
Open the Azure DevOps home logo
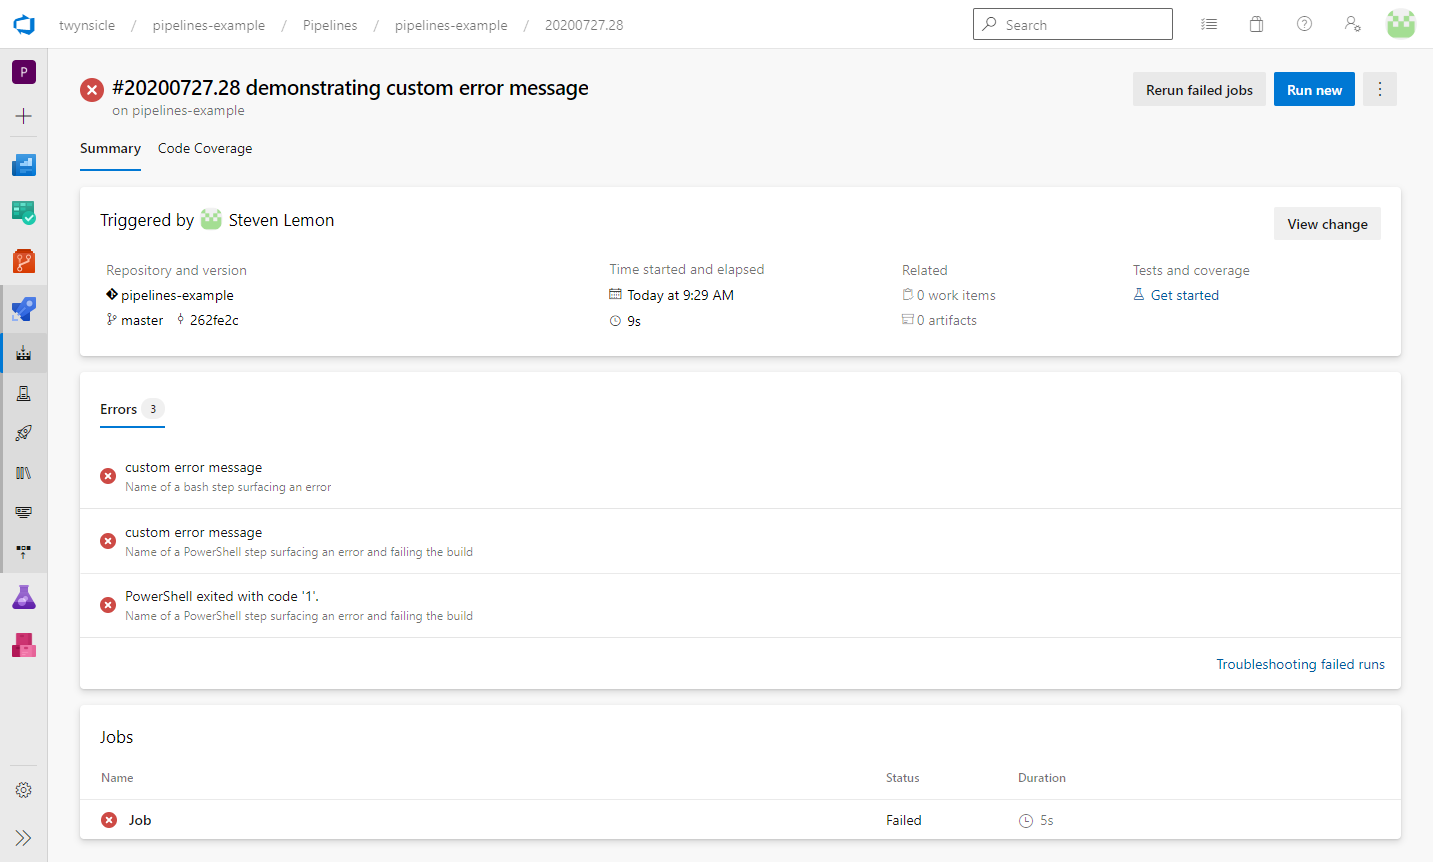(24, 25)
